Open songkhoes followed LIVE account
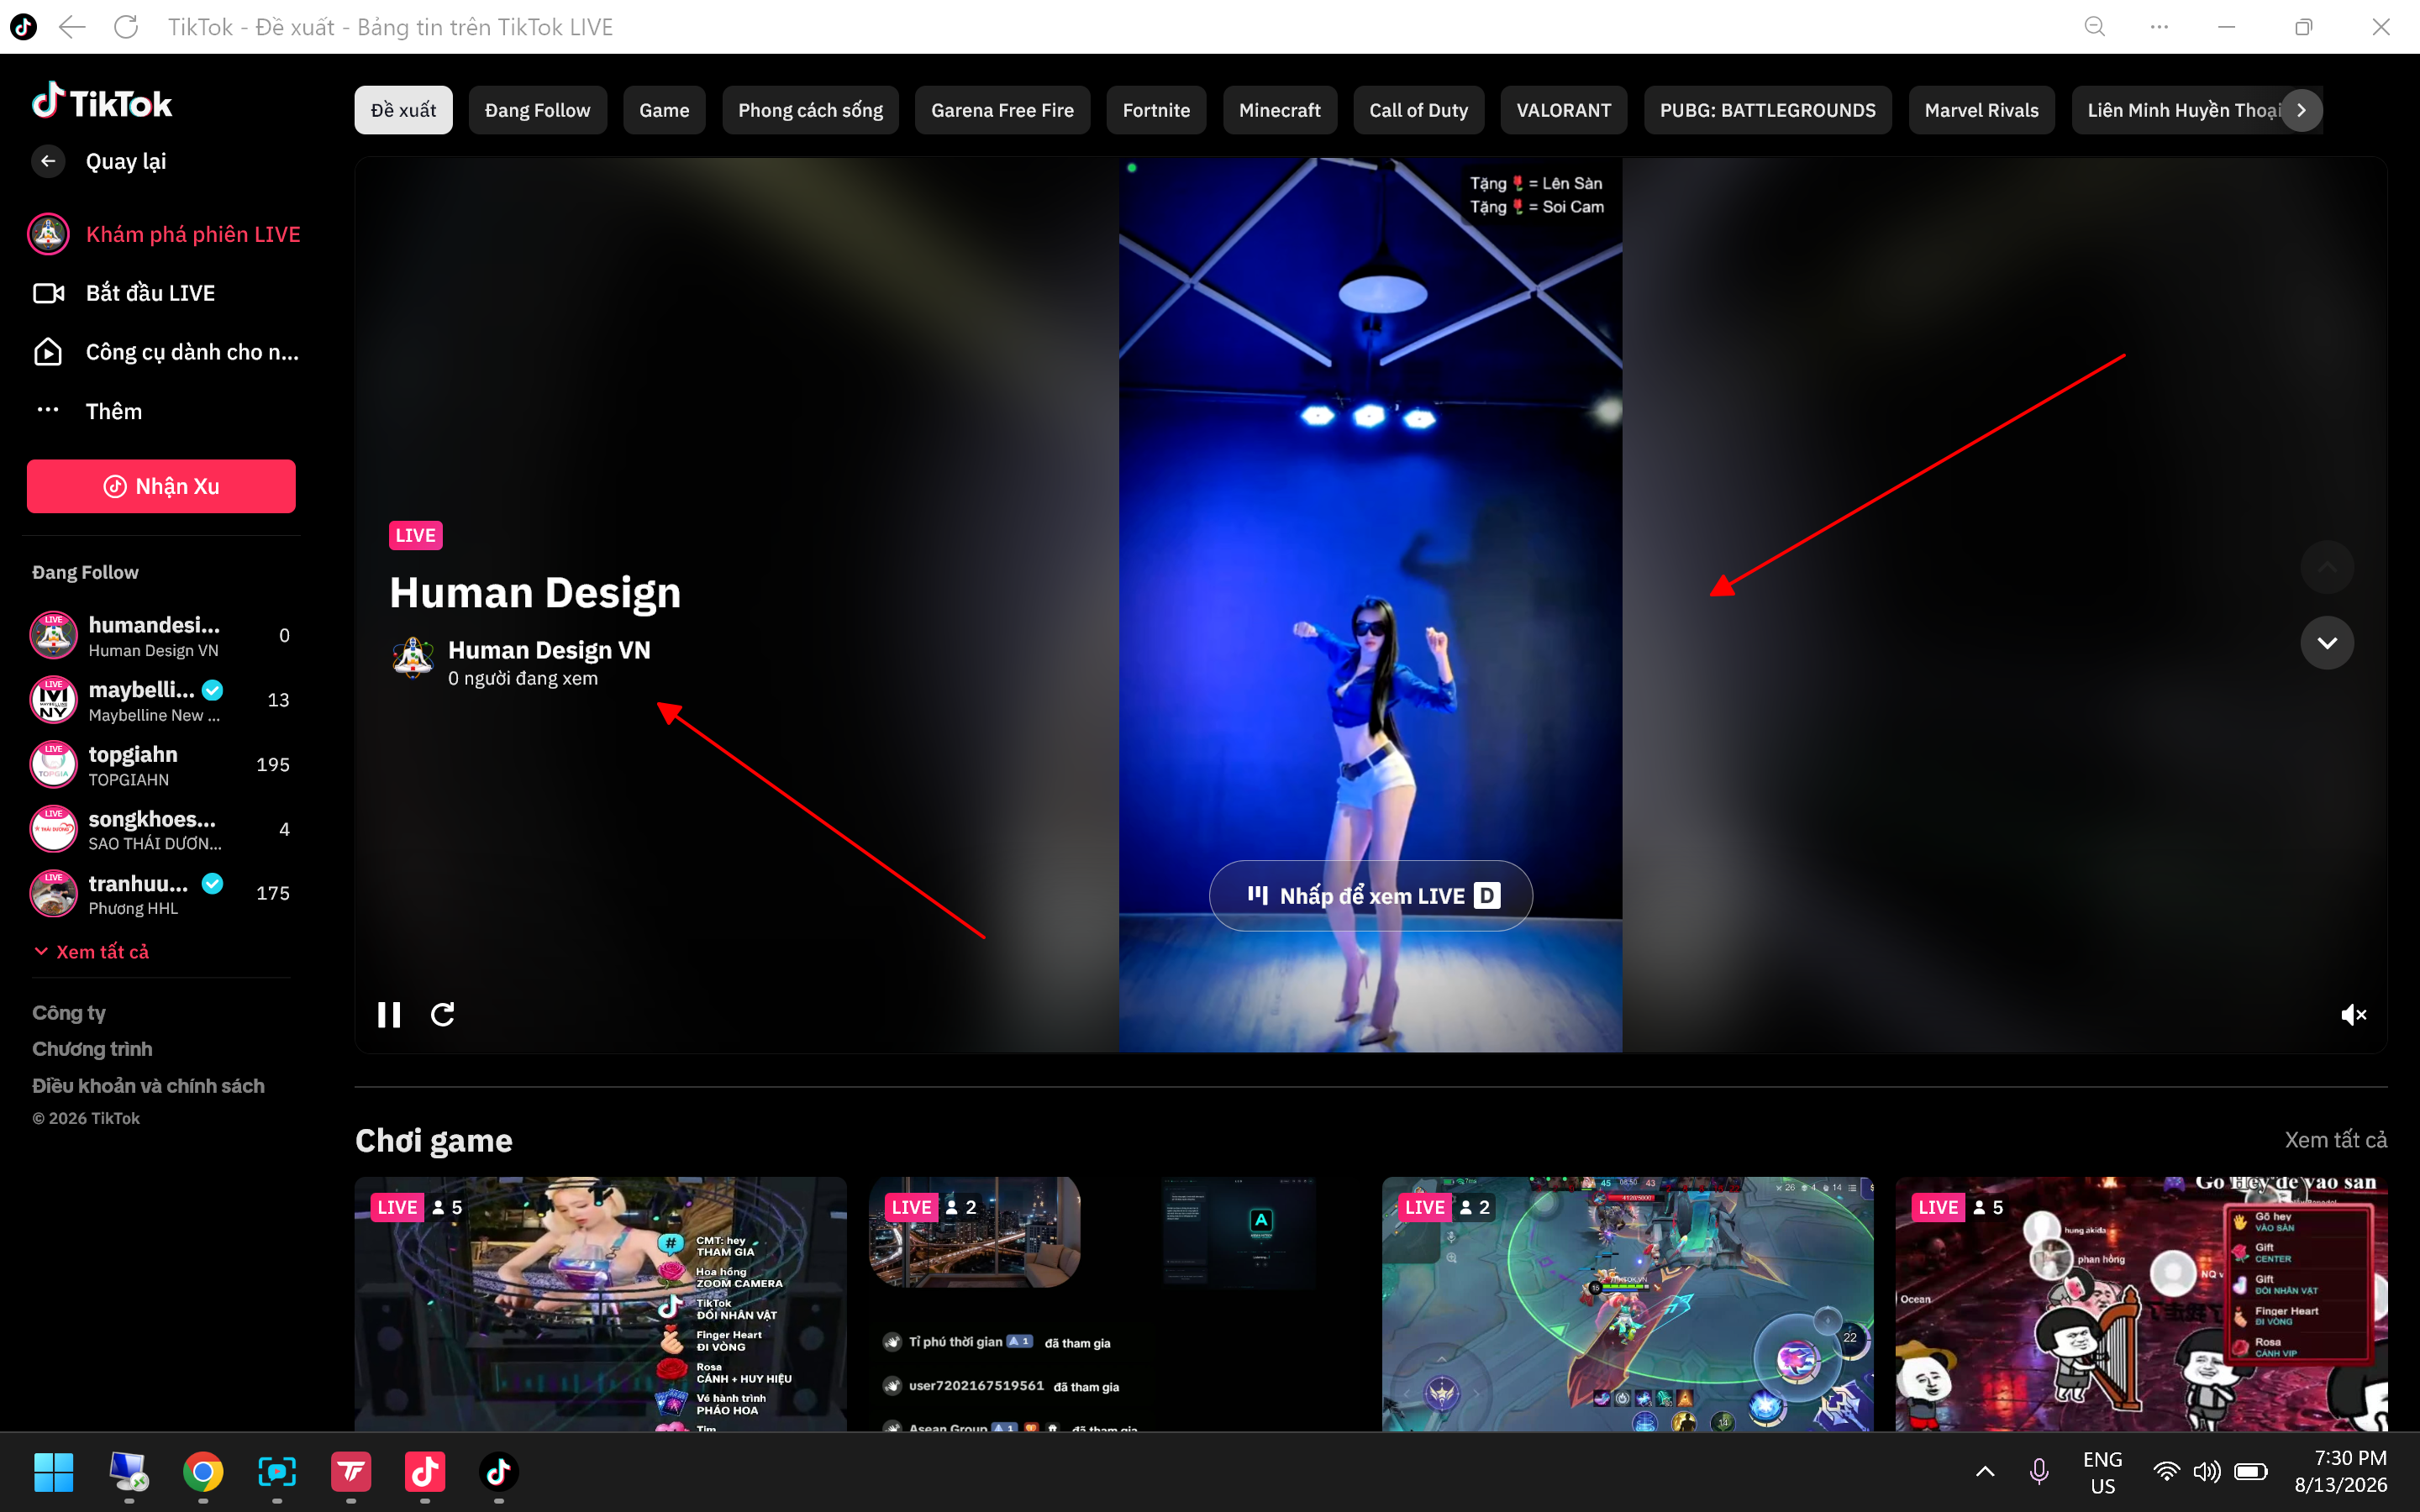Image resolution: width=2420 pixels, height=1512 pixels. pos(161,829)
